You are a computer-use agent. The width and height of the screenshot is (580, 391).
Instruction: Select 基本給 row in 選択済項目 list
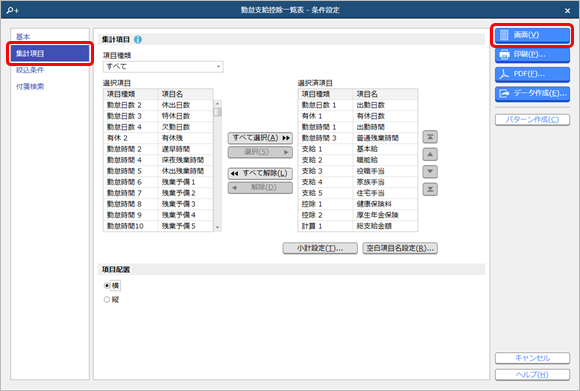[358, 149]
